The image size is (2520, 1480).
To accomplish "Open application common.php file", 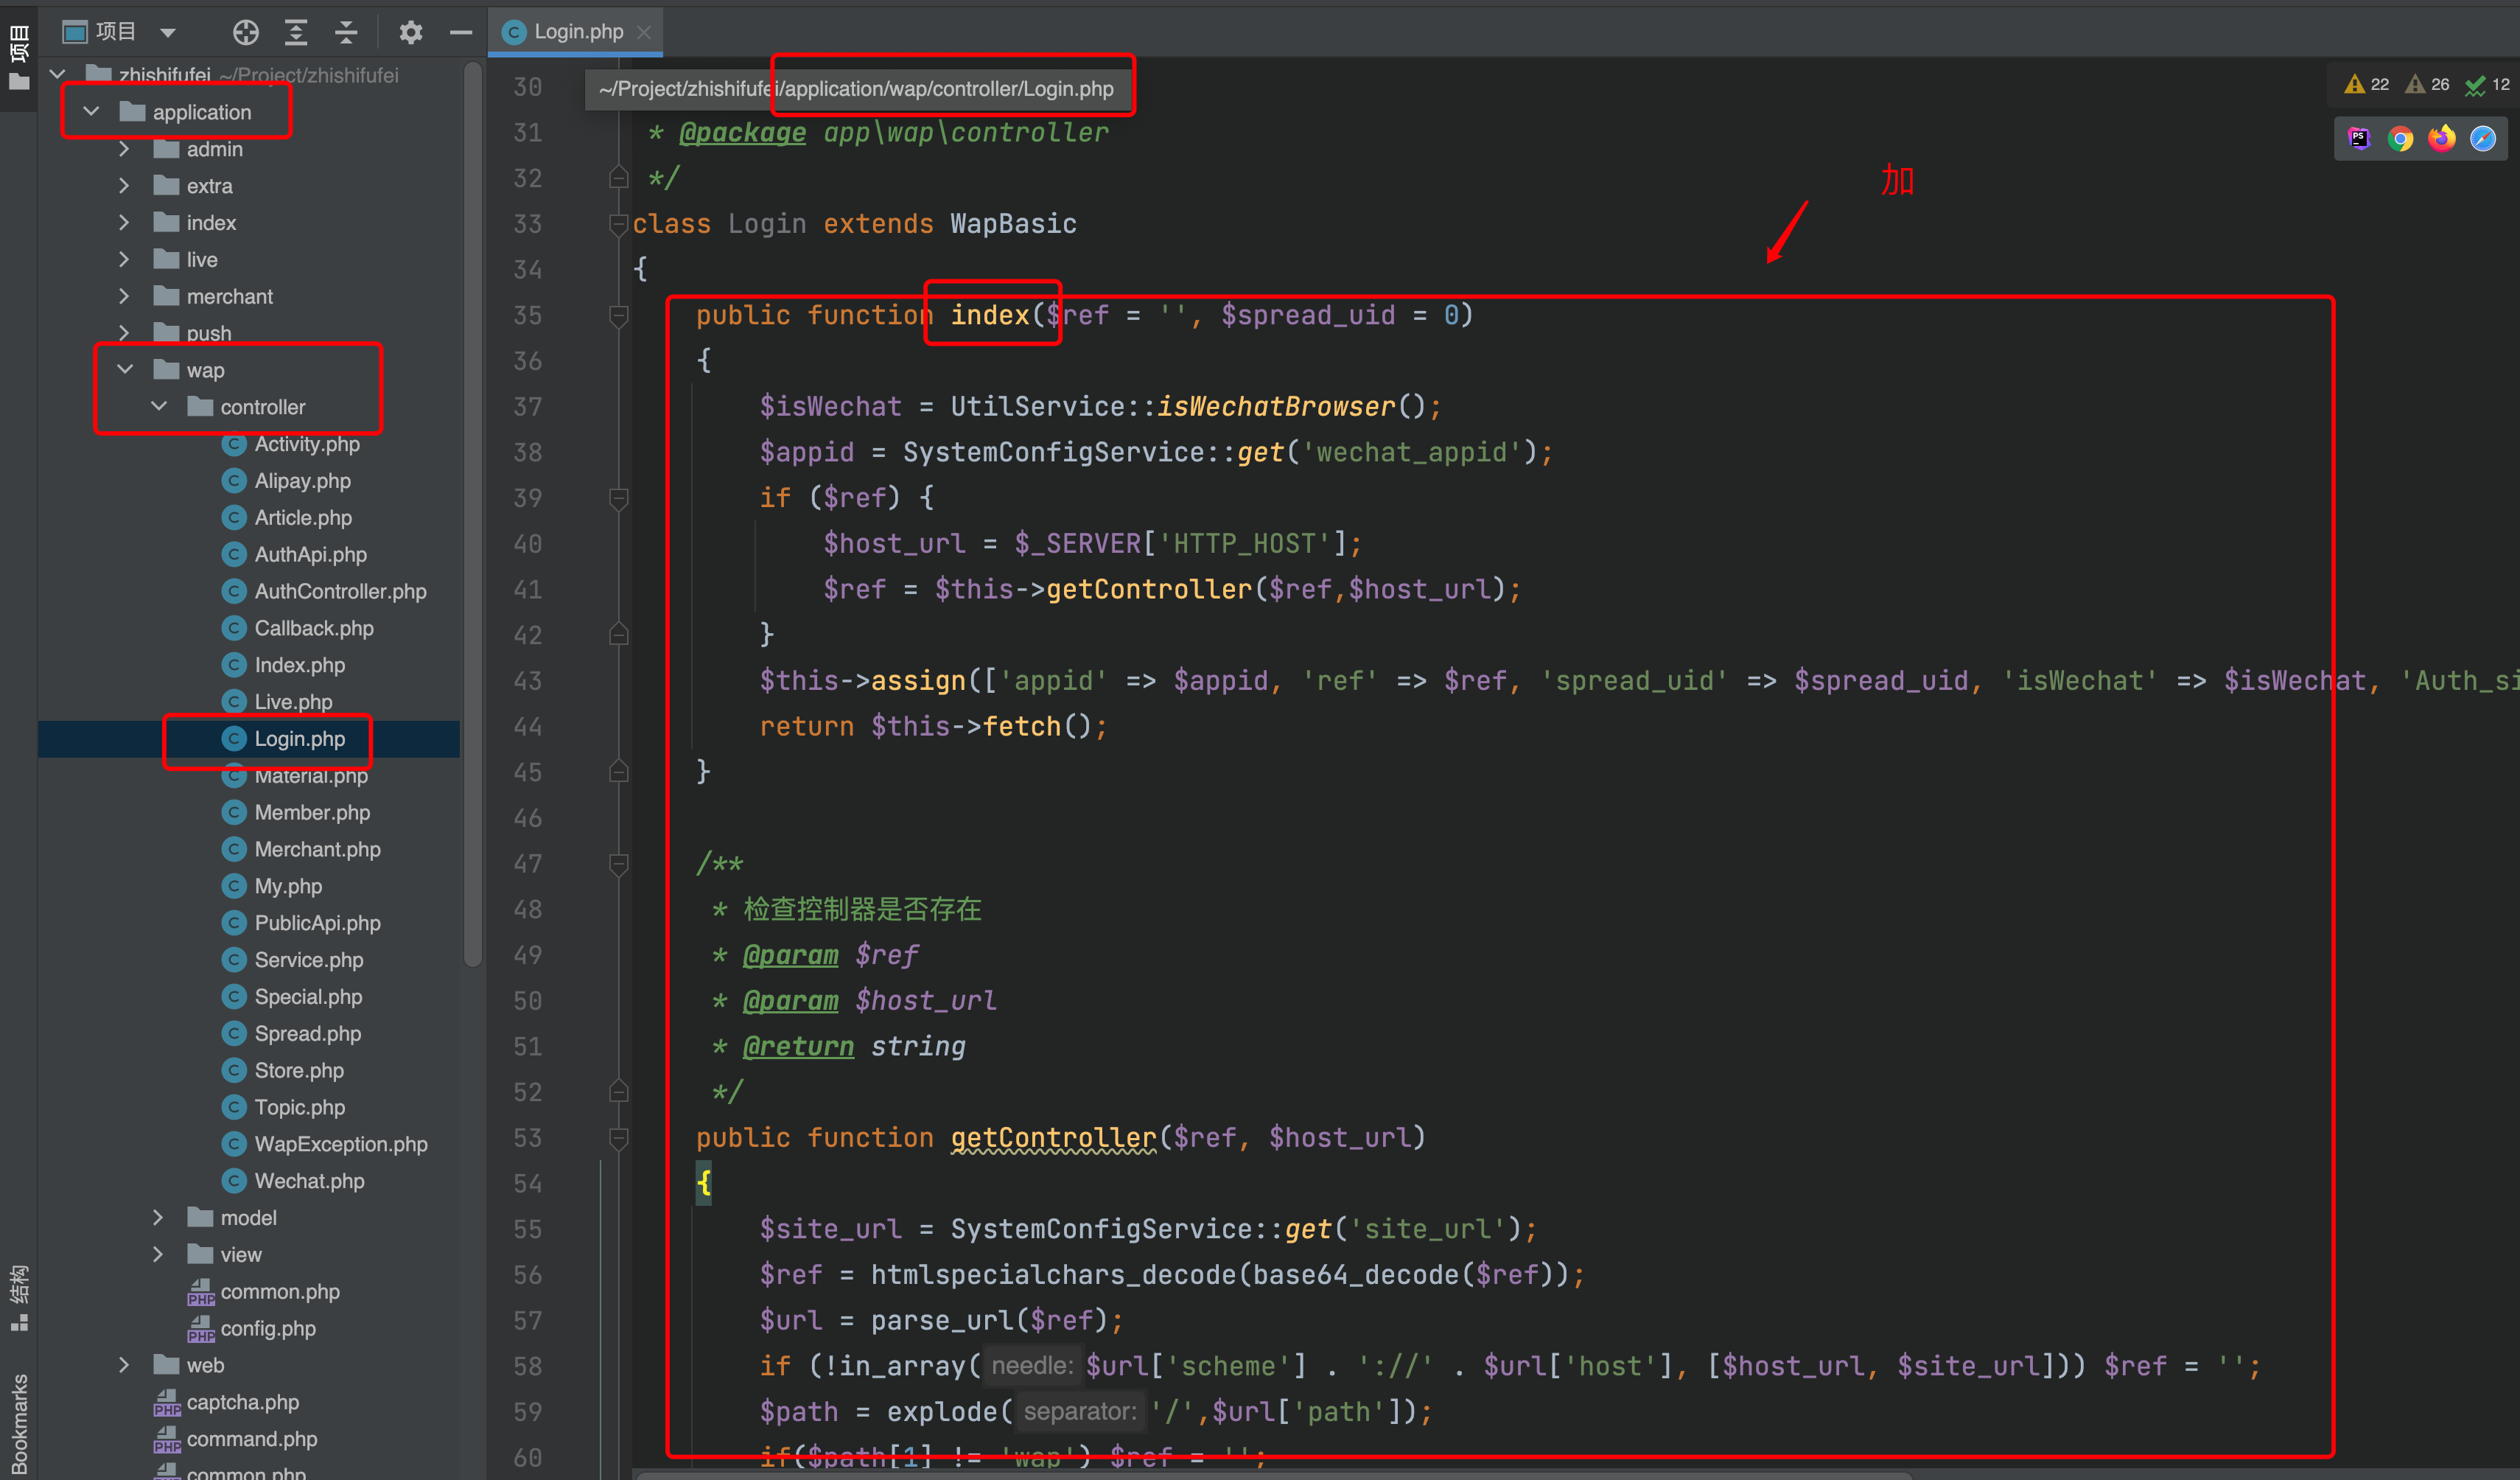I will (264, 1292).
